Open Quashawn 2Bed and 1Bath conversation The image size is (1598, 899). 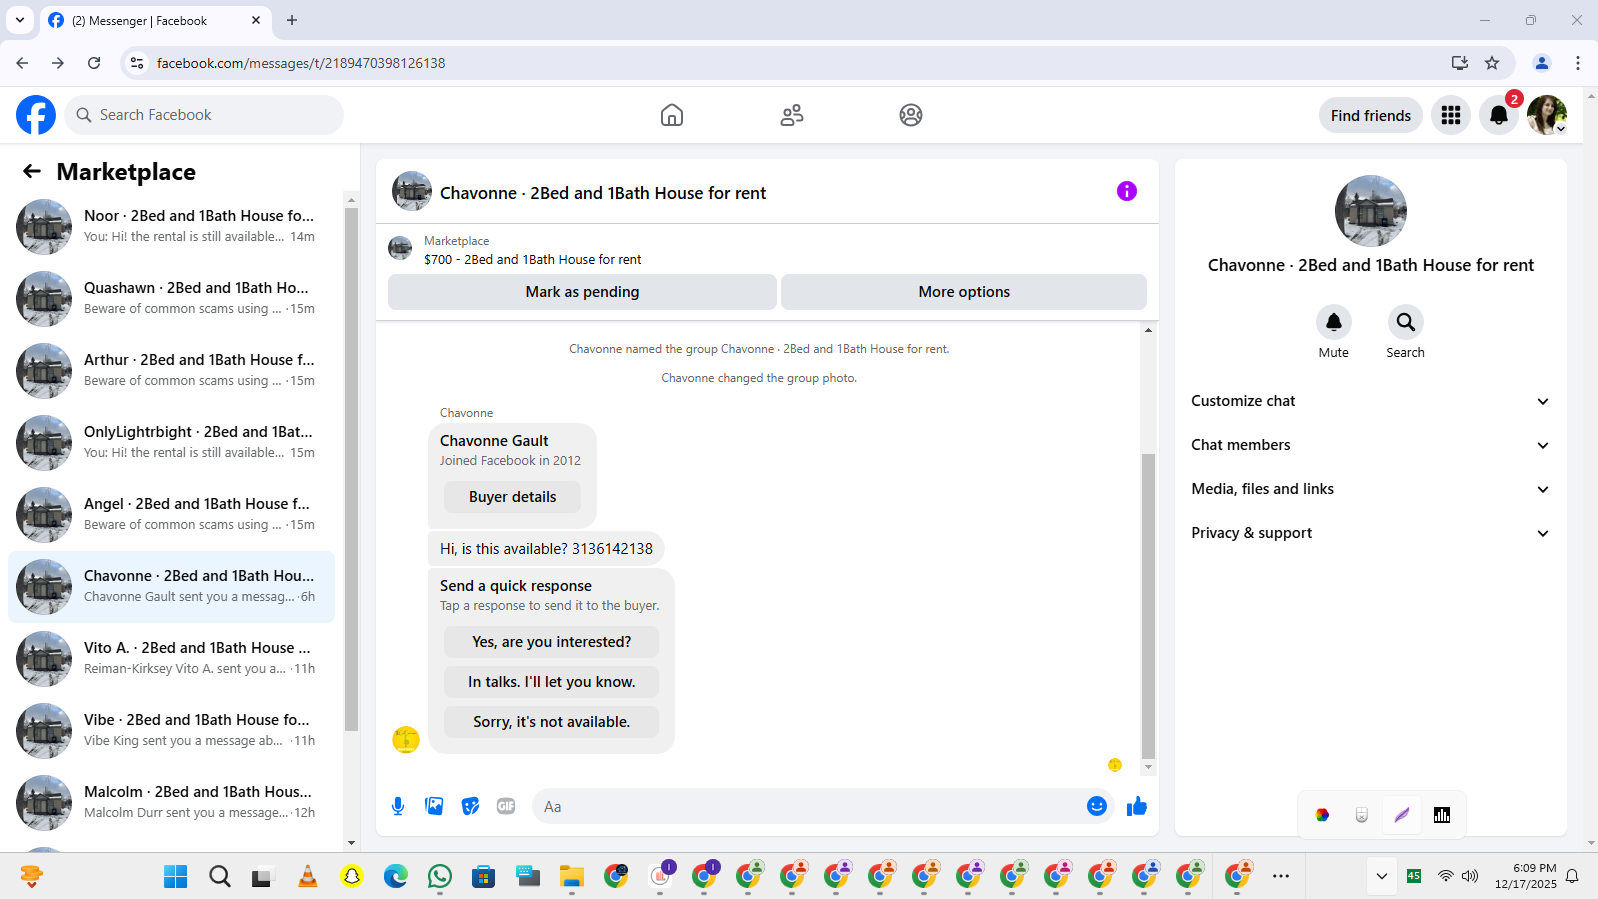click(x=172, y=298)
